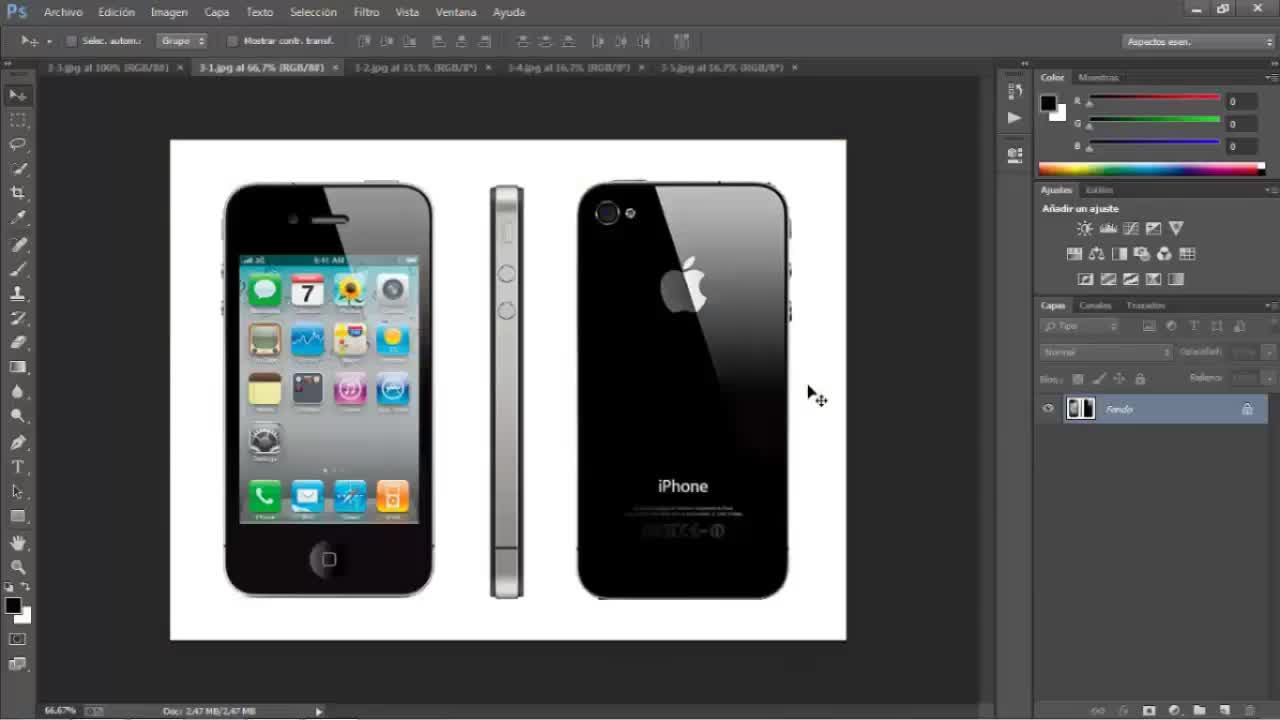Toggle lock all padlock option
This screenshot has height=720, width=1280.
[x=1140, y=379]
